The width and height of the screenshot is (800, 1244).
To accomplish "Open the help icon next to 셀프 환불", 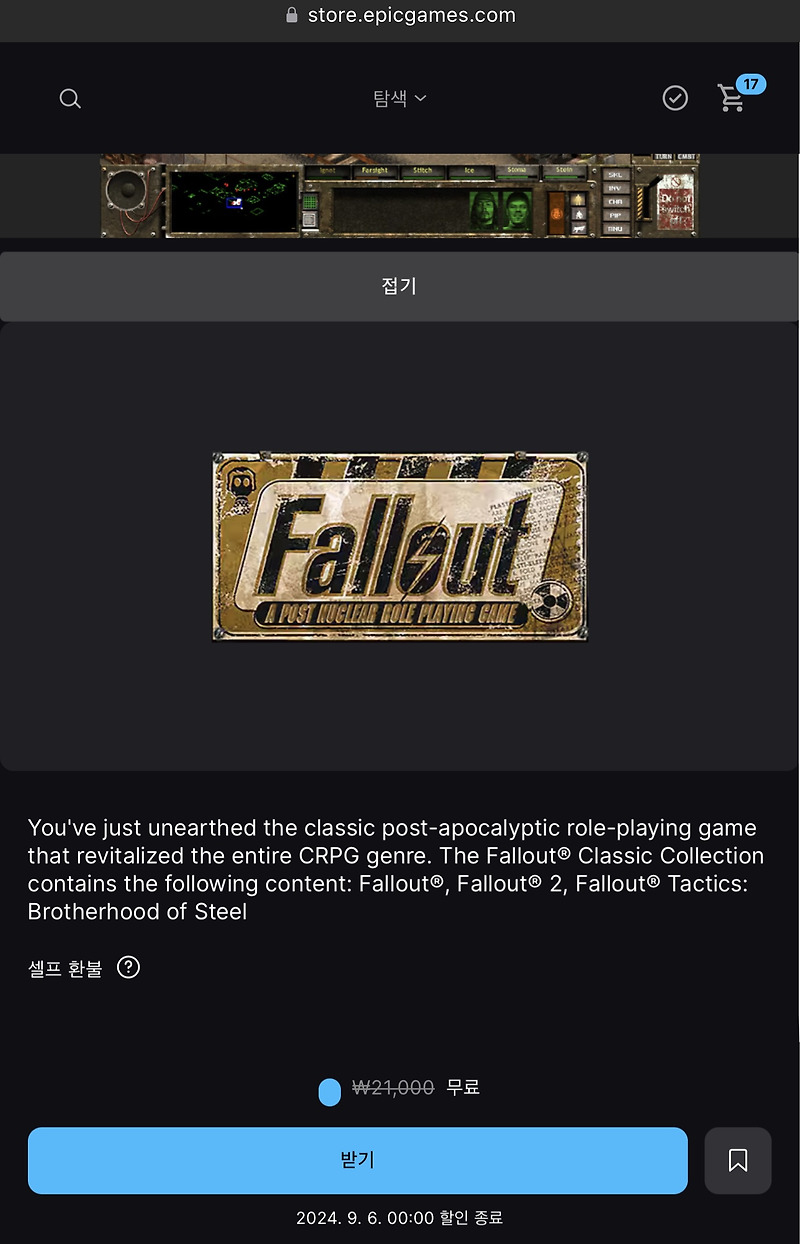I will (x=128, y=968).
